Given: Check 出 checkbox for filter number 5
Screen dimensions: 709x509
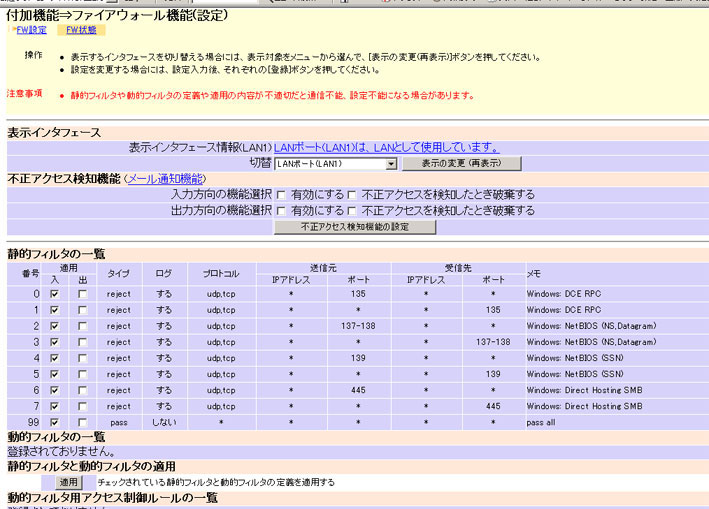Looking at the screenshot, I should tap(82, 374).
